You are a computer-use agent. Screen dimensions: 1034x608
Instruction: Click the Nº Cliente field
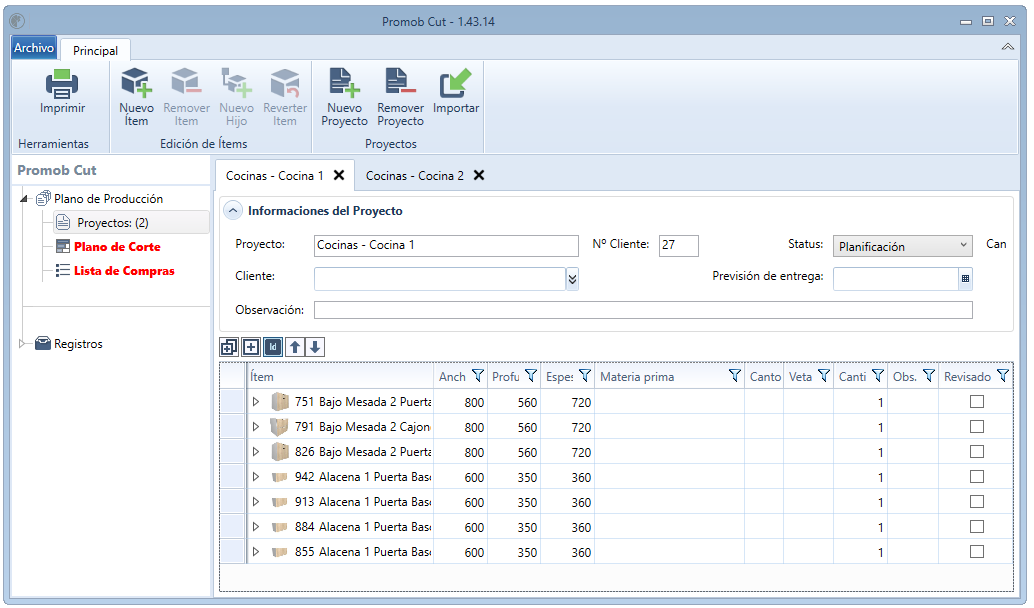679,245
